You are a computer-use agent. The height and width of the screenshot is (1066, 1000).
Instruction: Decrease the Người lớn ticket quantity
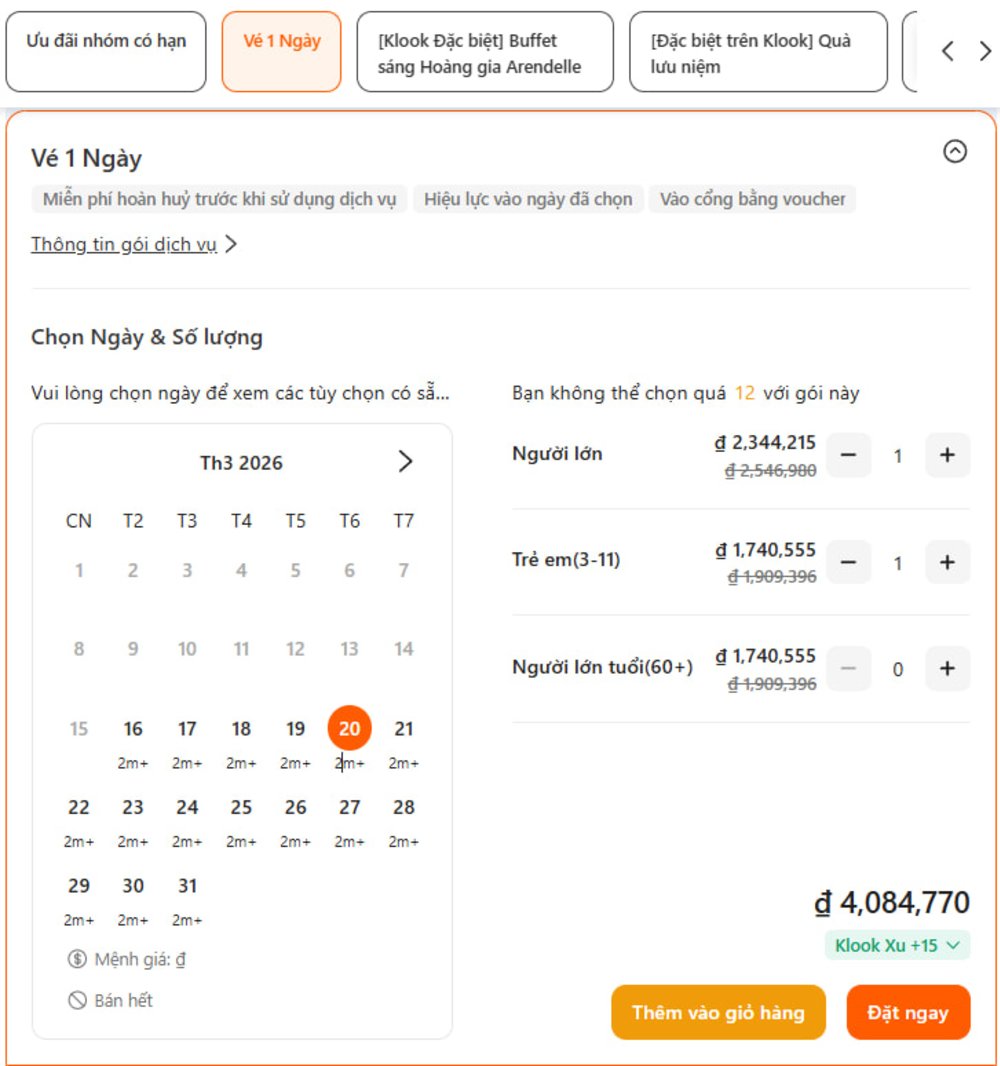(x=848, y=455)
